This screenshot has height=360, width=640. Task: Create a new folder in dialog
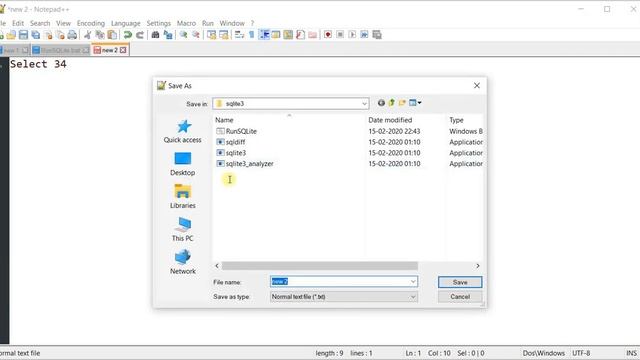click(402, 103)
